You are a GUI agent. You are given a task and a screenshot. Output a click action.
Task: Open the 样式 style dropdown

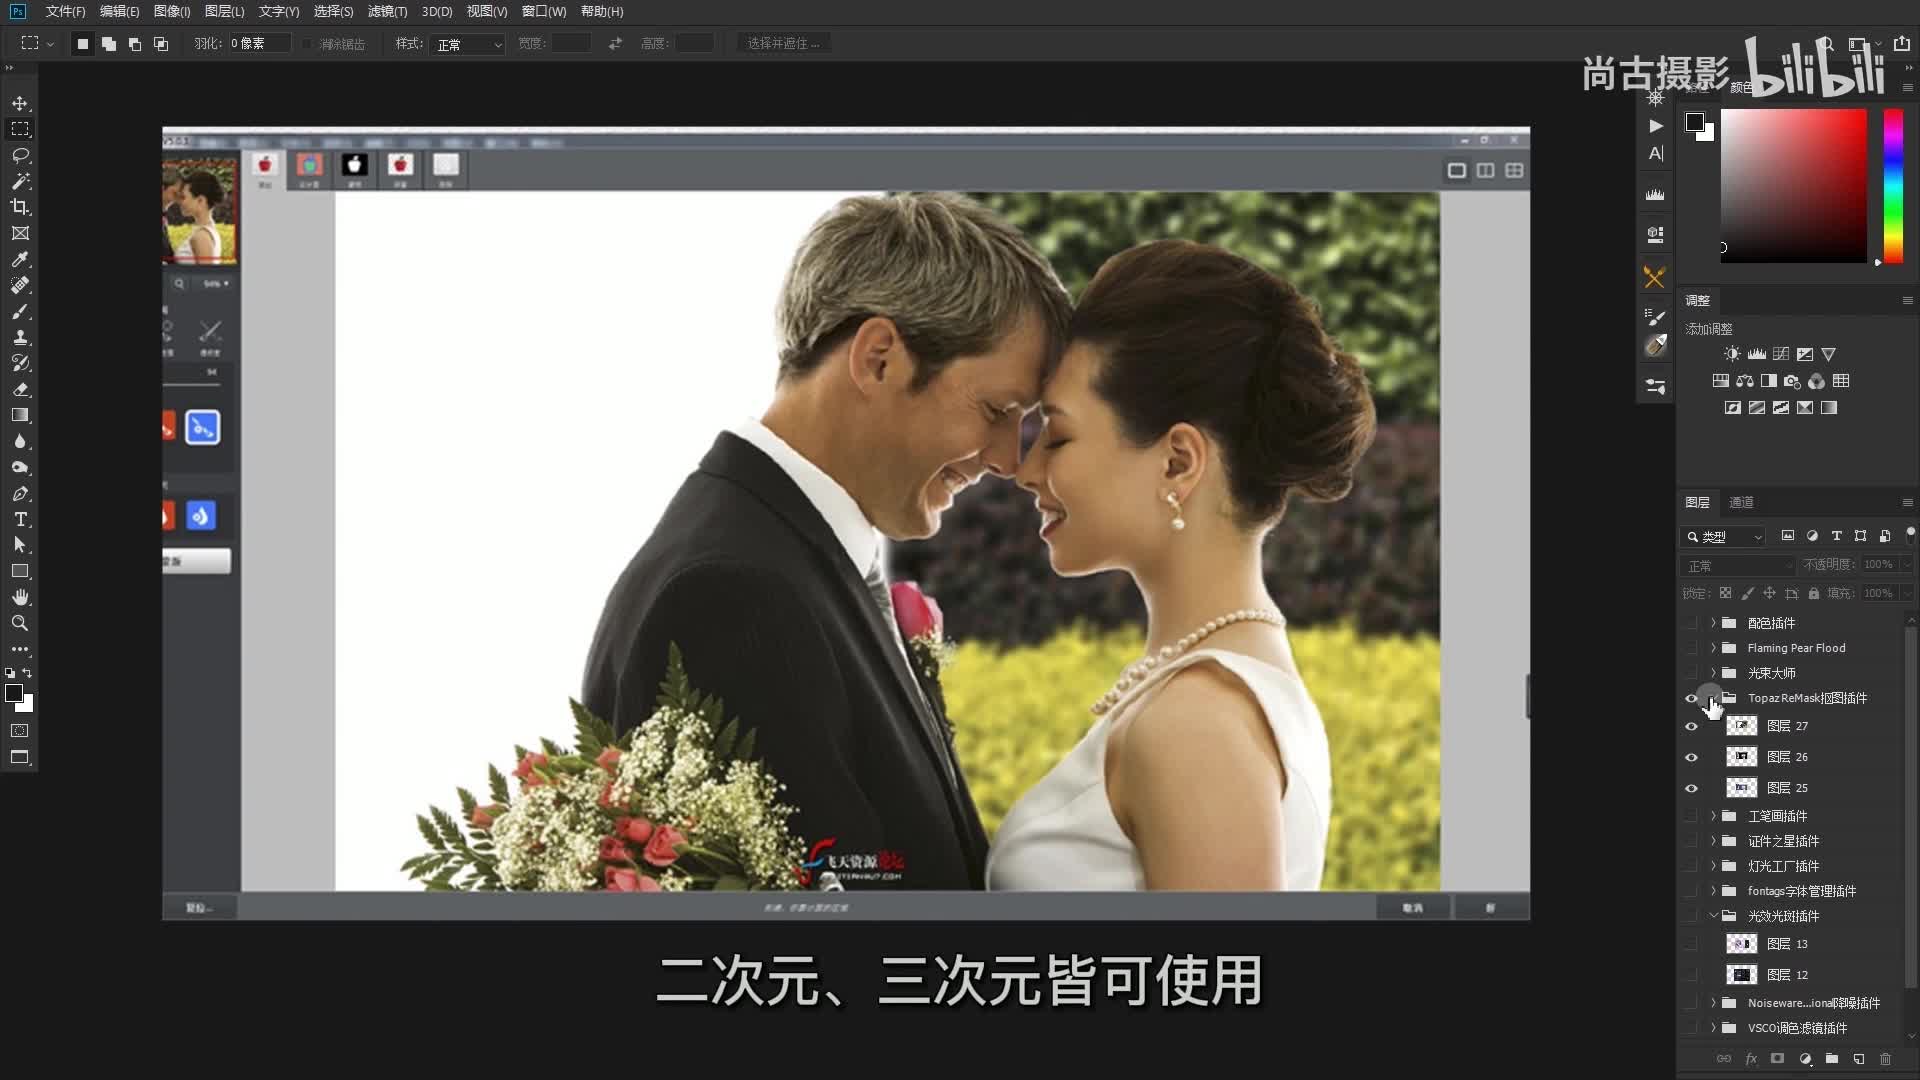pos(469,44)
